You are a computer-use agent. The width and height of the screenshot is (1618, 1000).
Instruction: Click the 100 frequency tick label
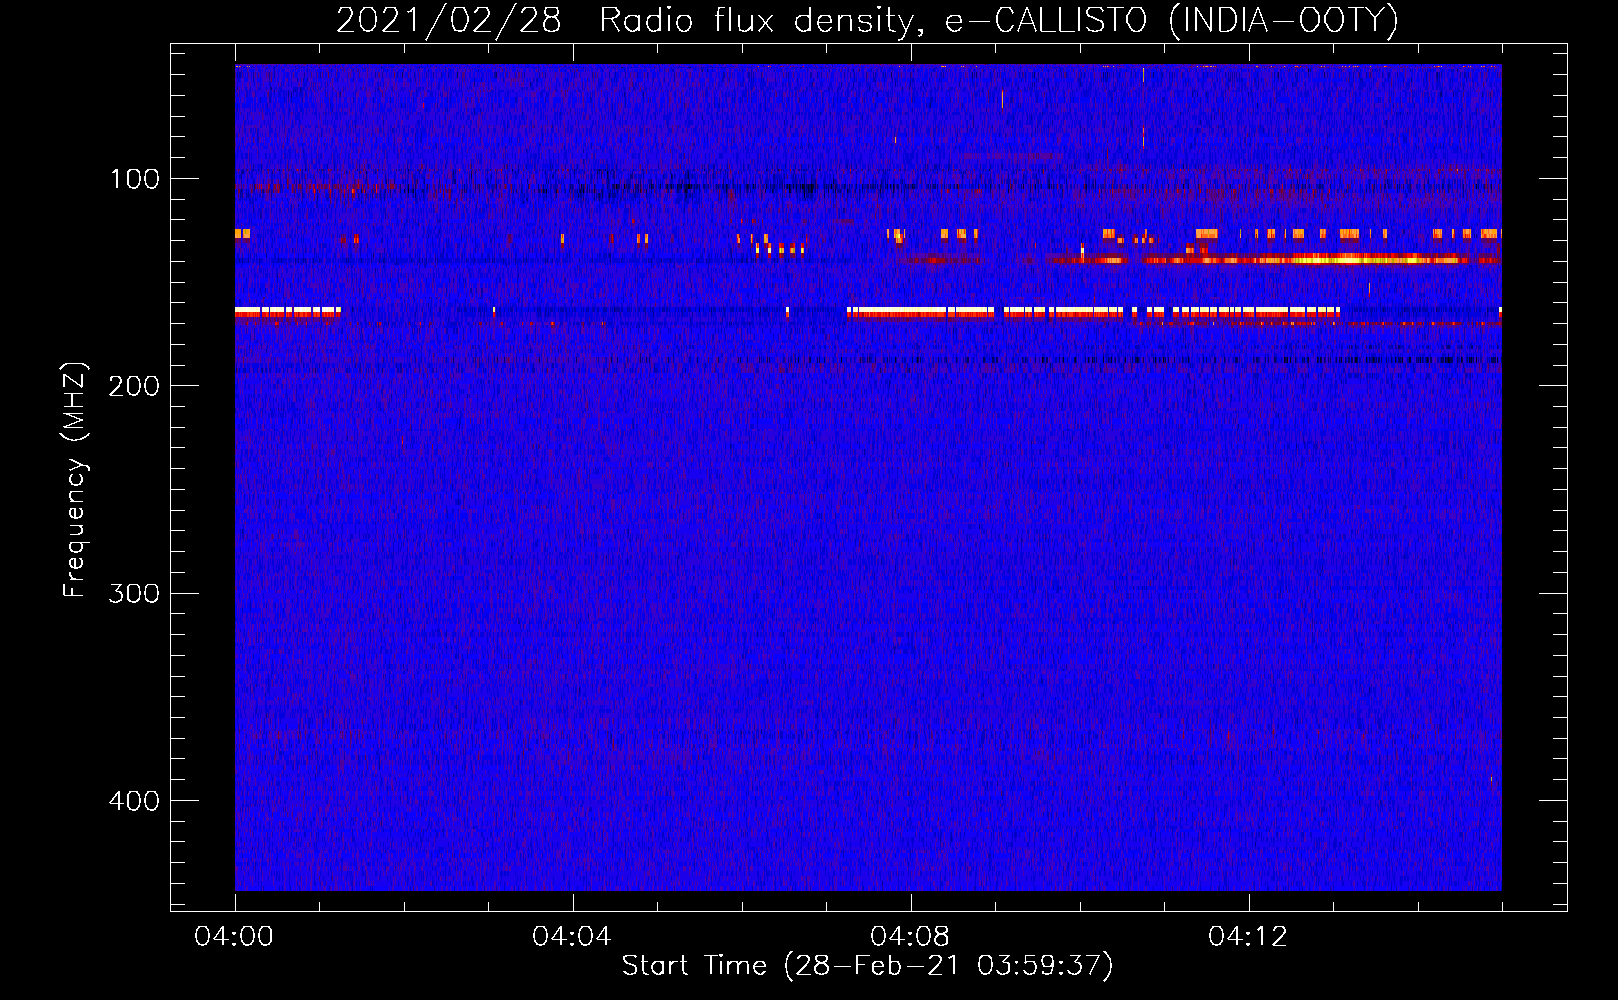(x=134, y=179)
